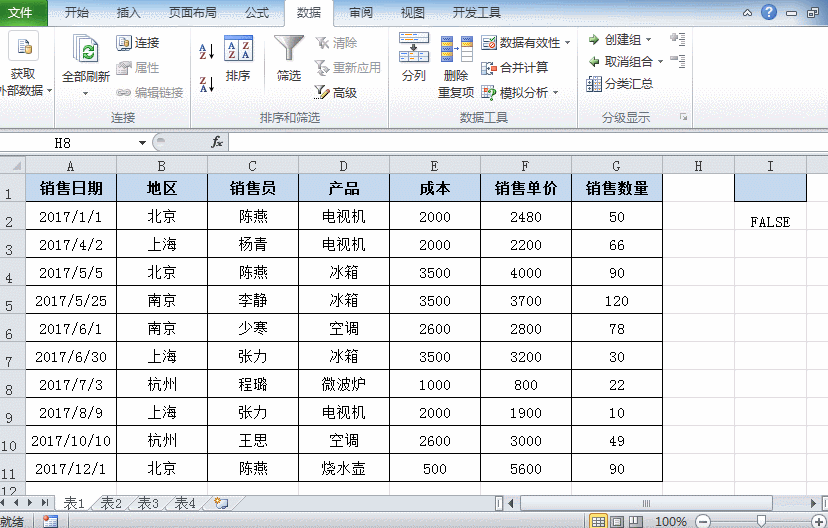Open the 排序 sort dialog
828x528 pixels.
coord(238,58)
